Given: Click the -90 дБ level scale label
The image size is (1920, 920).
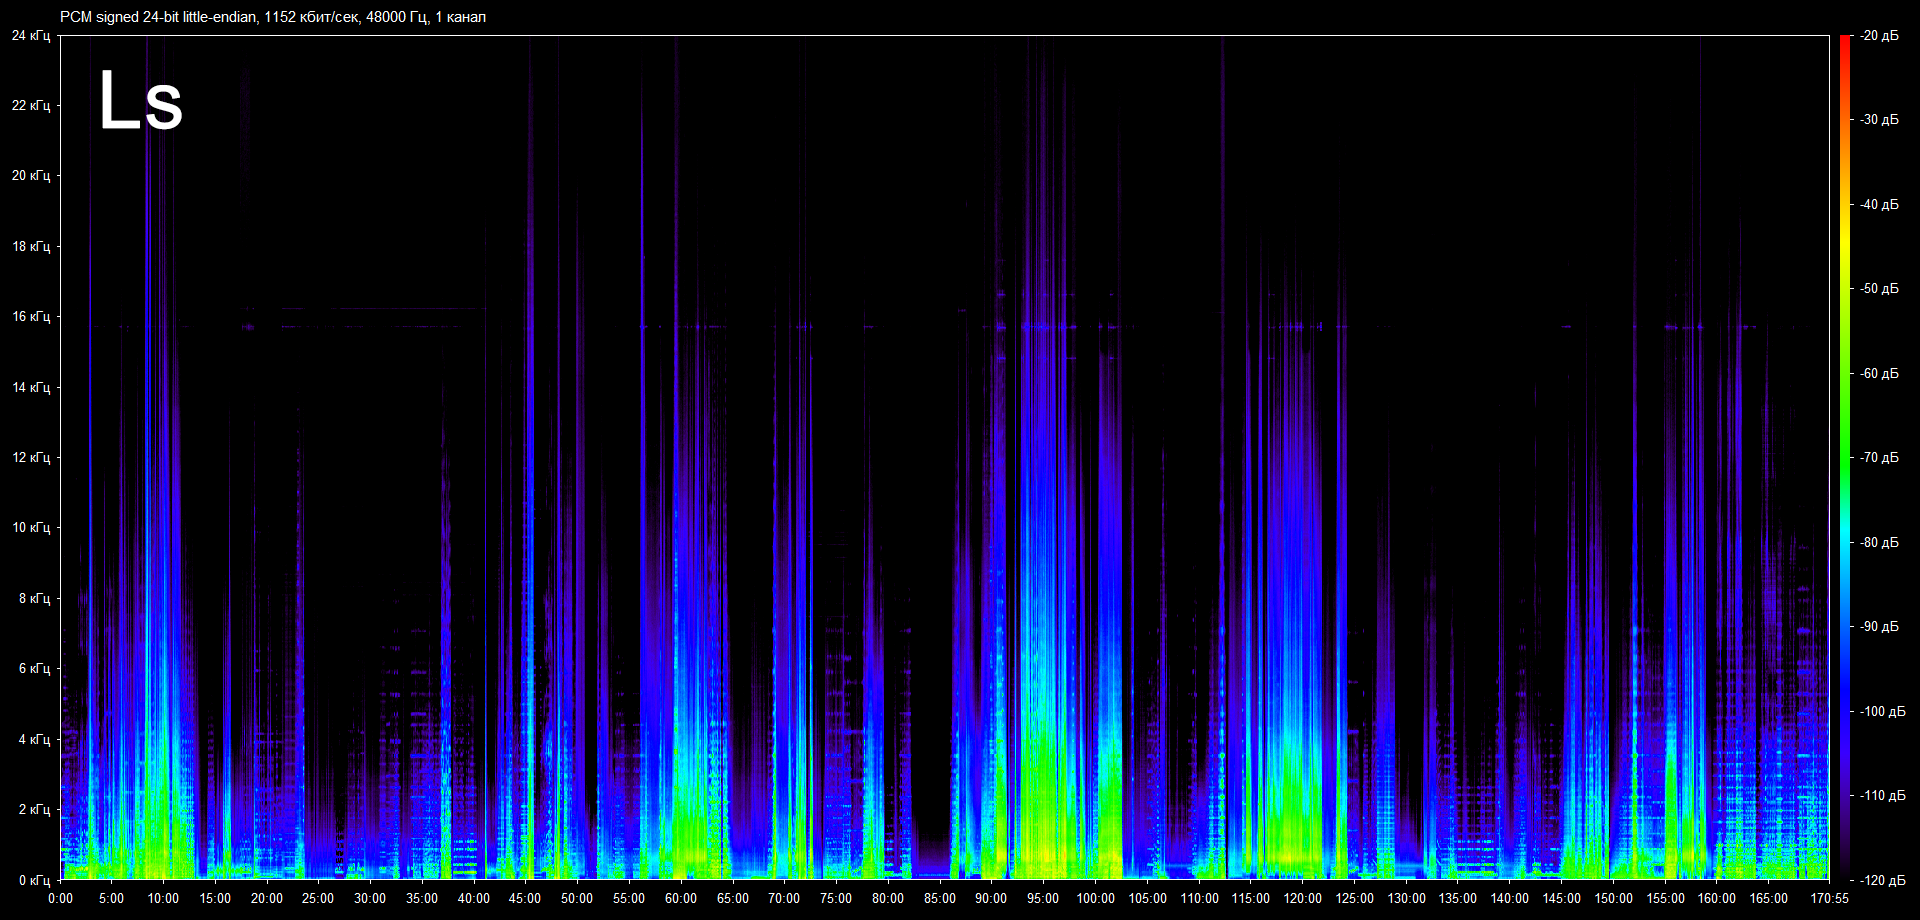Looking at the screenshot, I should (1879, 626).
